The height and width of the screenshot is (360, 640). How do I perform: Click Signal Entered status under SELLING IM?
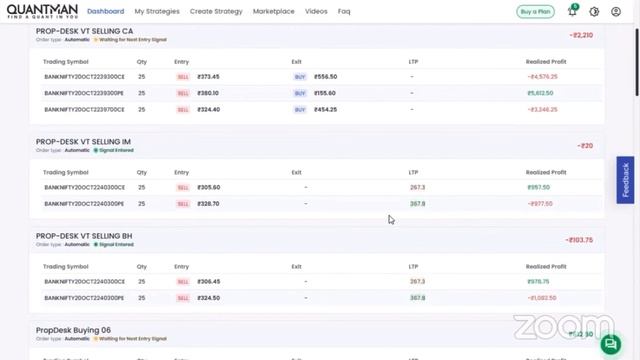pyautogui.click(x=113, y=150)
